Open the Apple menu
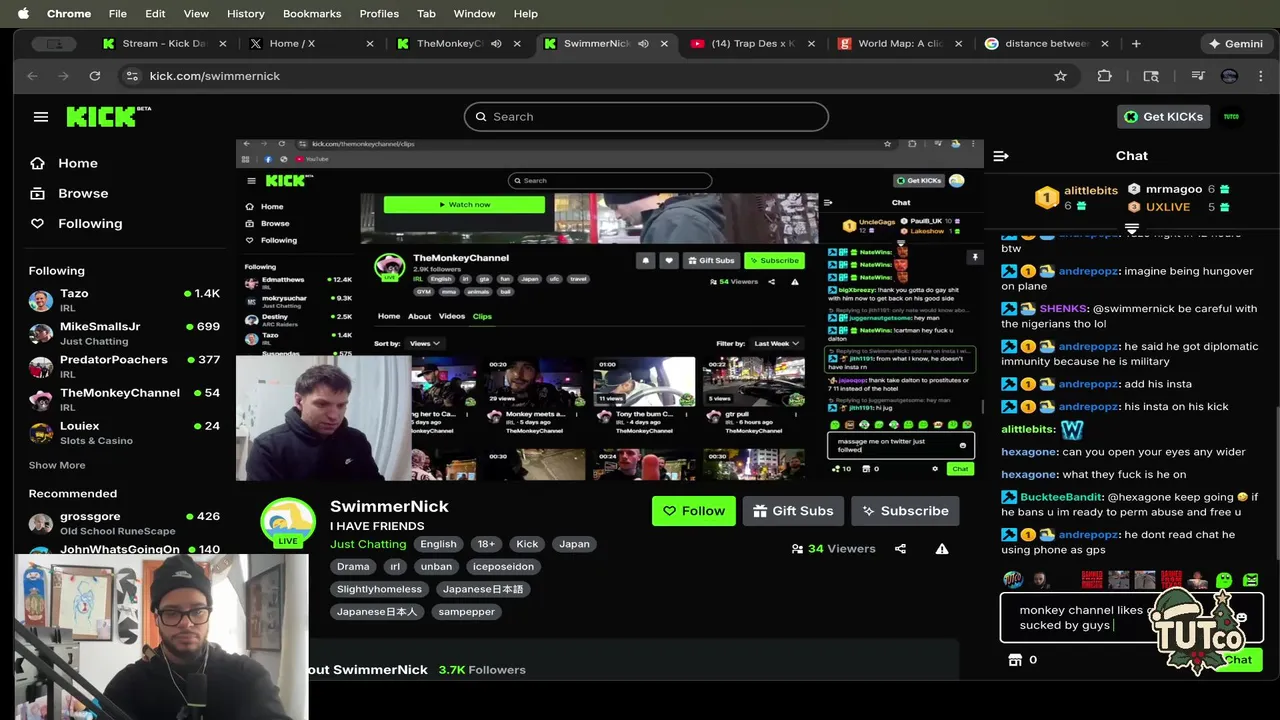The height and width of the screenshot is (720, 1280). coord(23,14)
